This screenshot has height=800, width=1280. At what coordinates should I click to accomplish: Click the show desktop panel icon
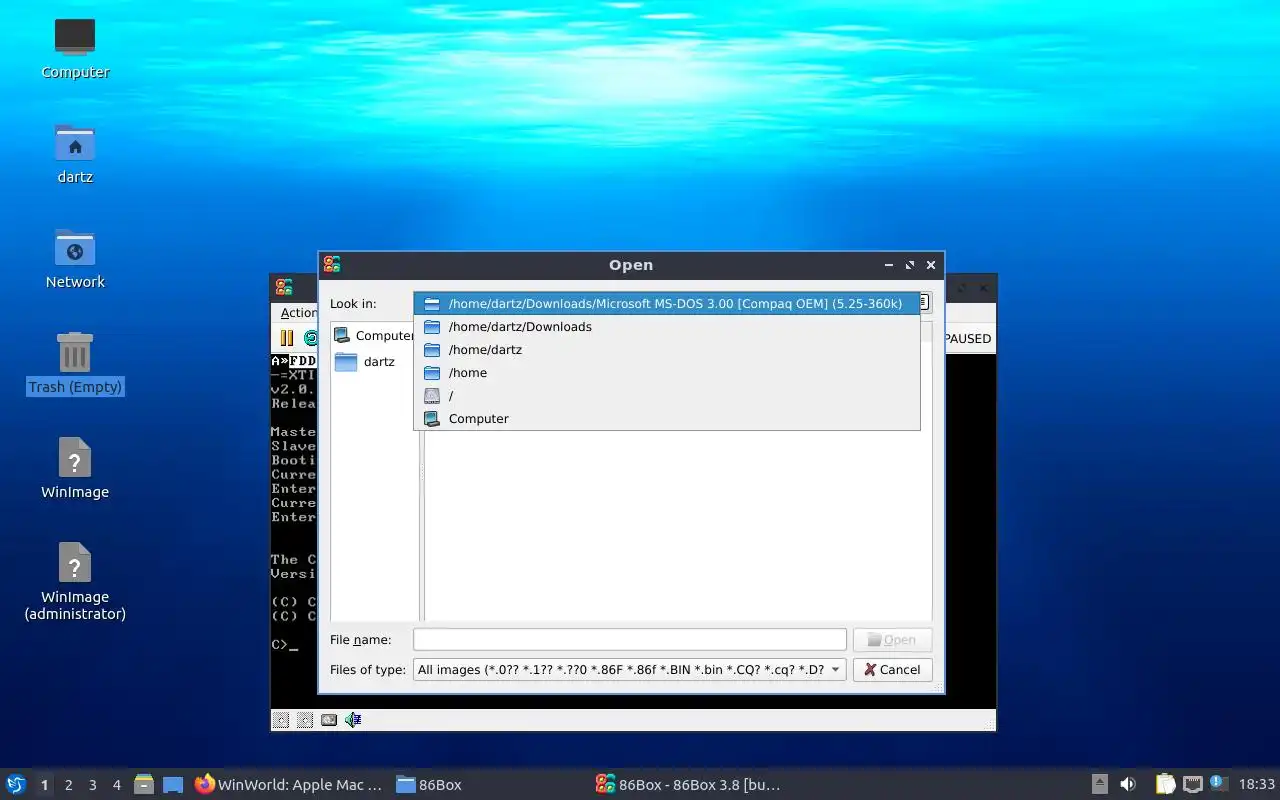pyautogui.click(x=173, y=785)
